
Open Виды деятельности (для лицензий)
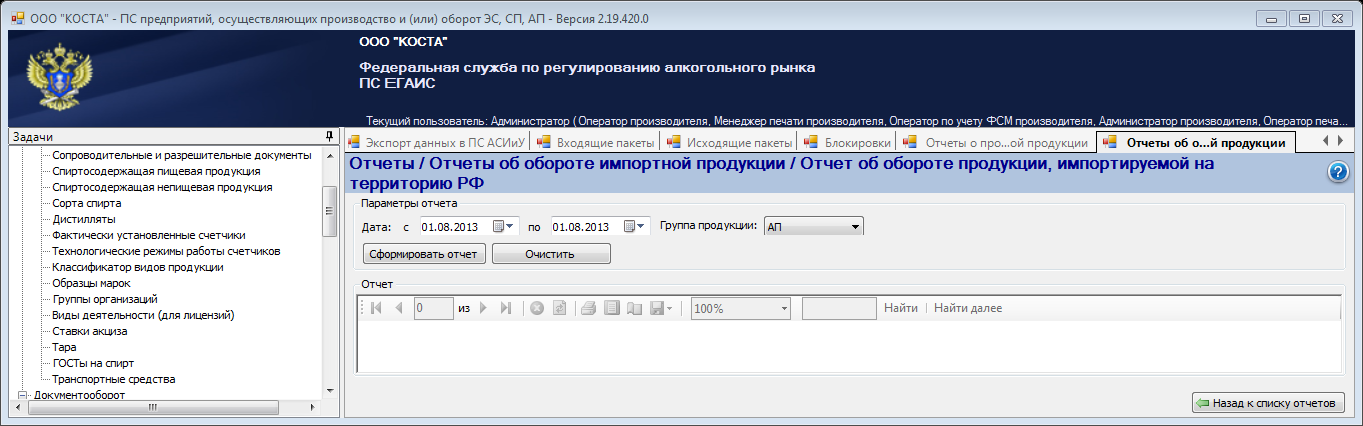click(x=143, y=315)
